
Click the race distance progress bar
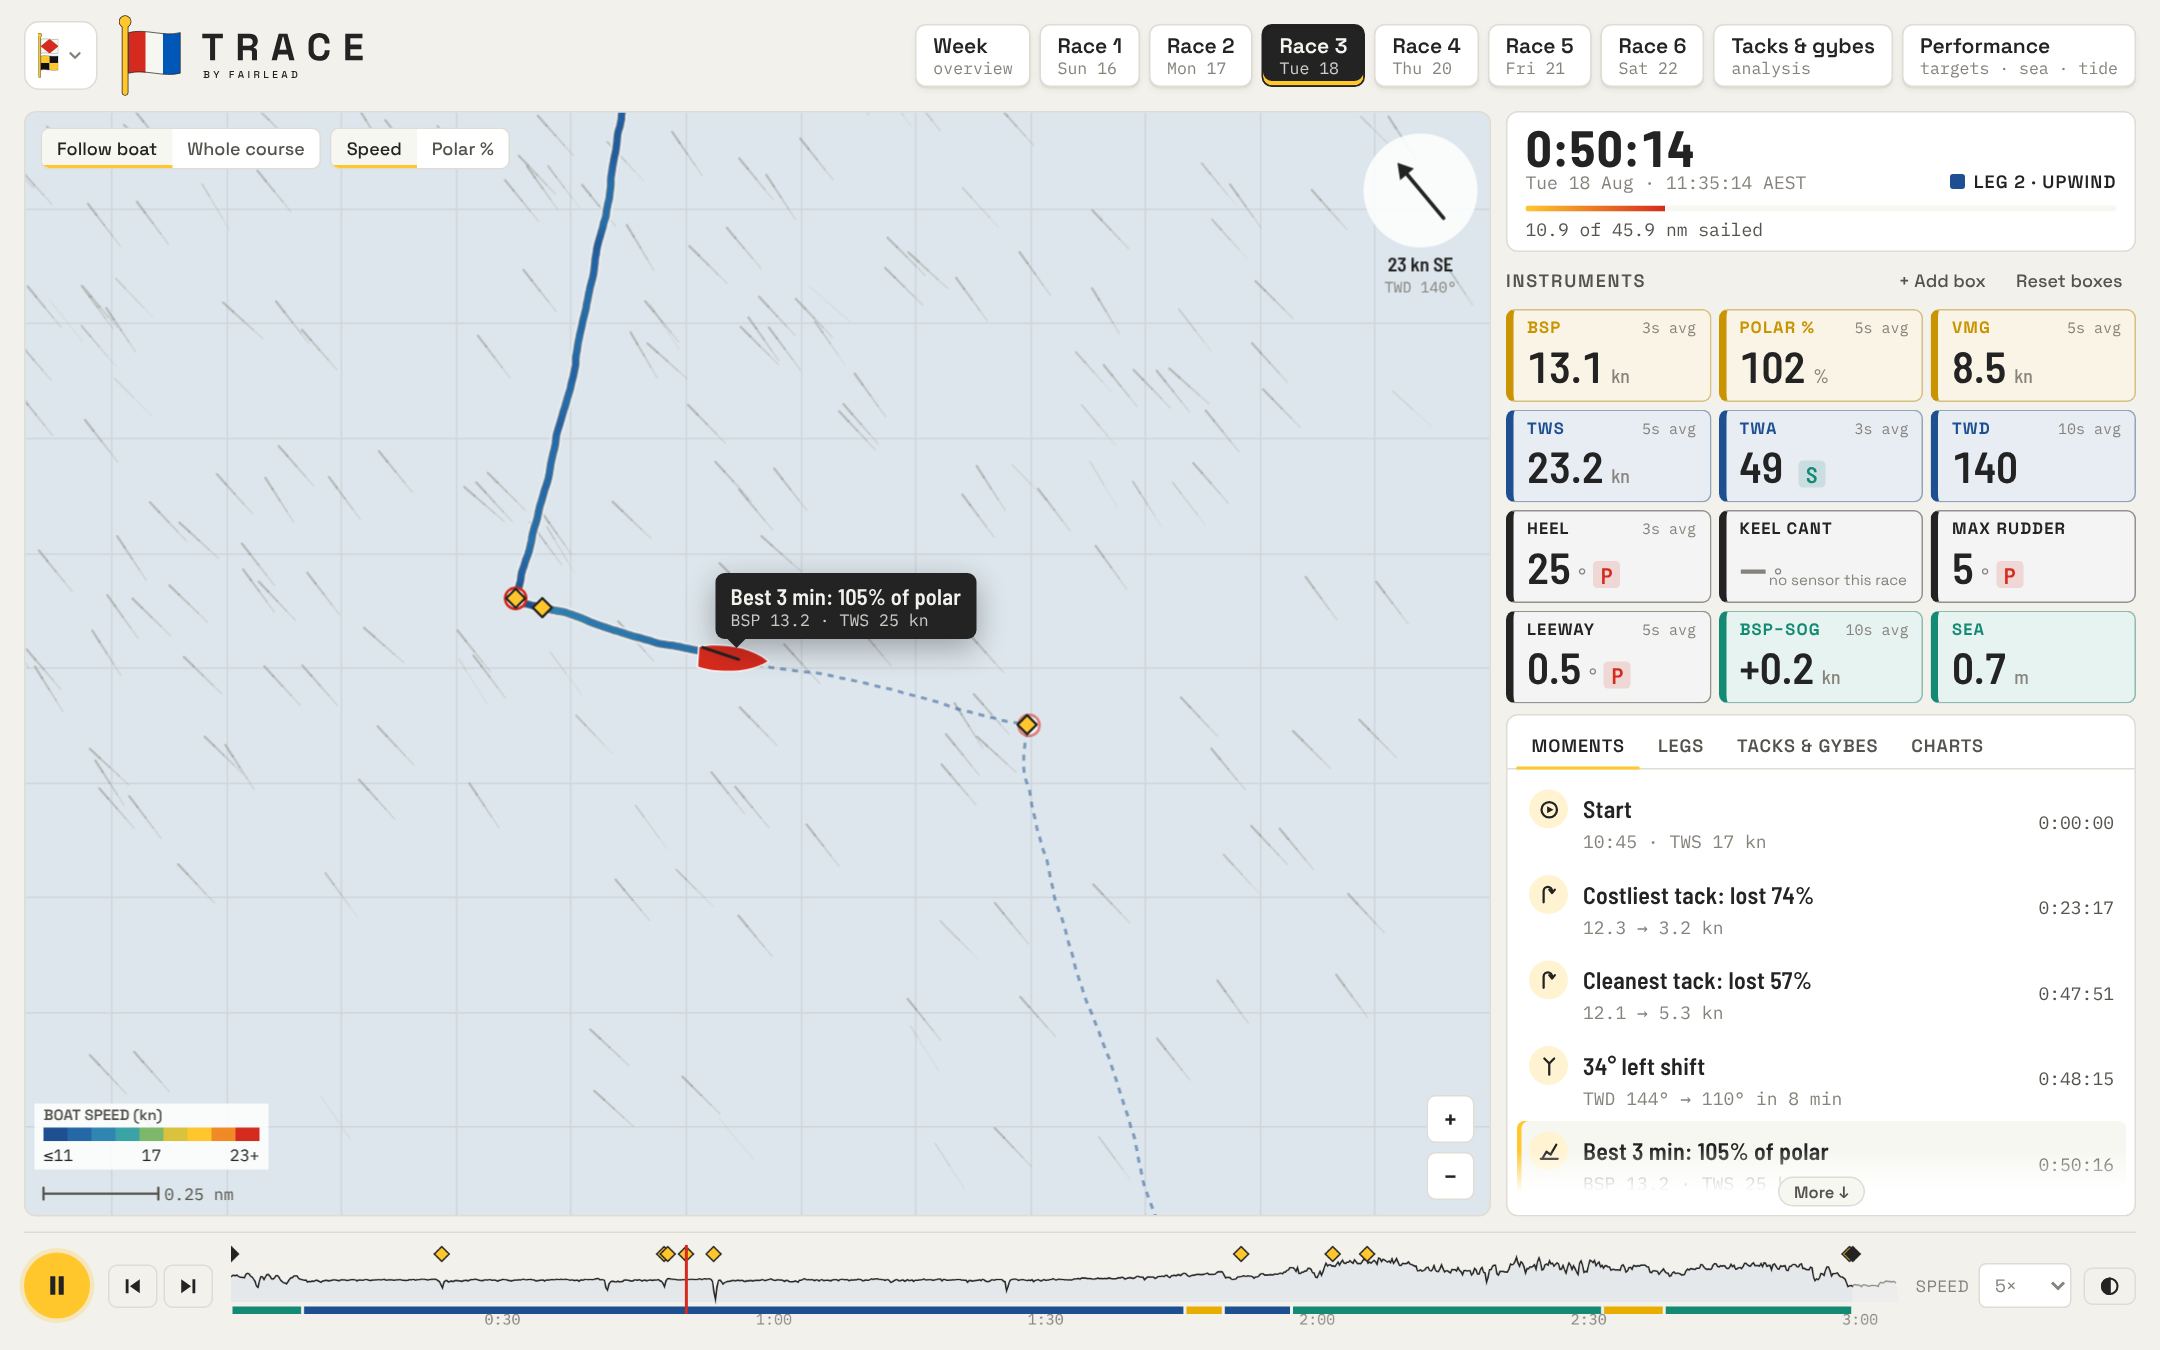tap(1820, 208)
